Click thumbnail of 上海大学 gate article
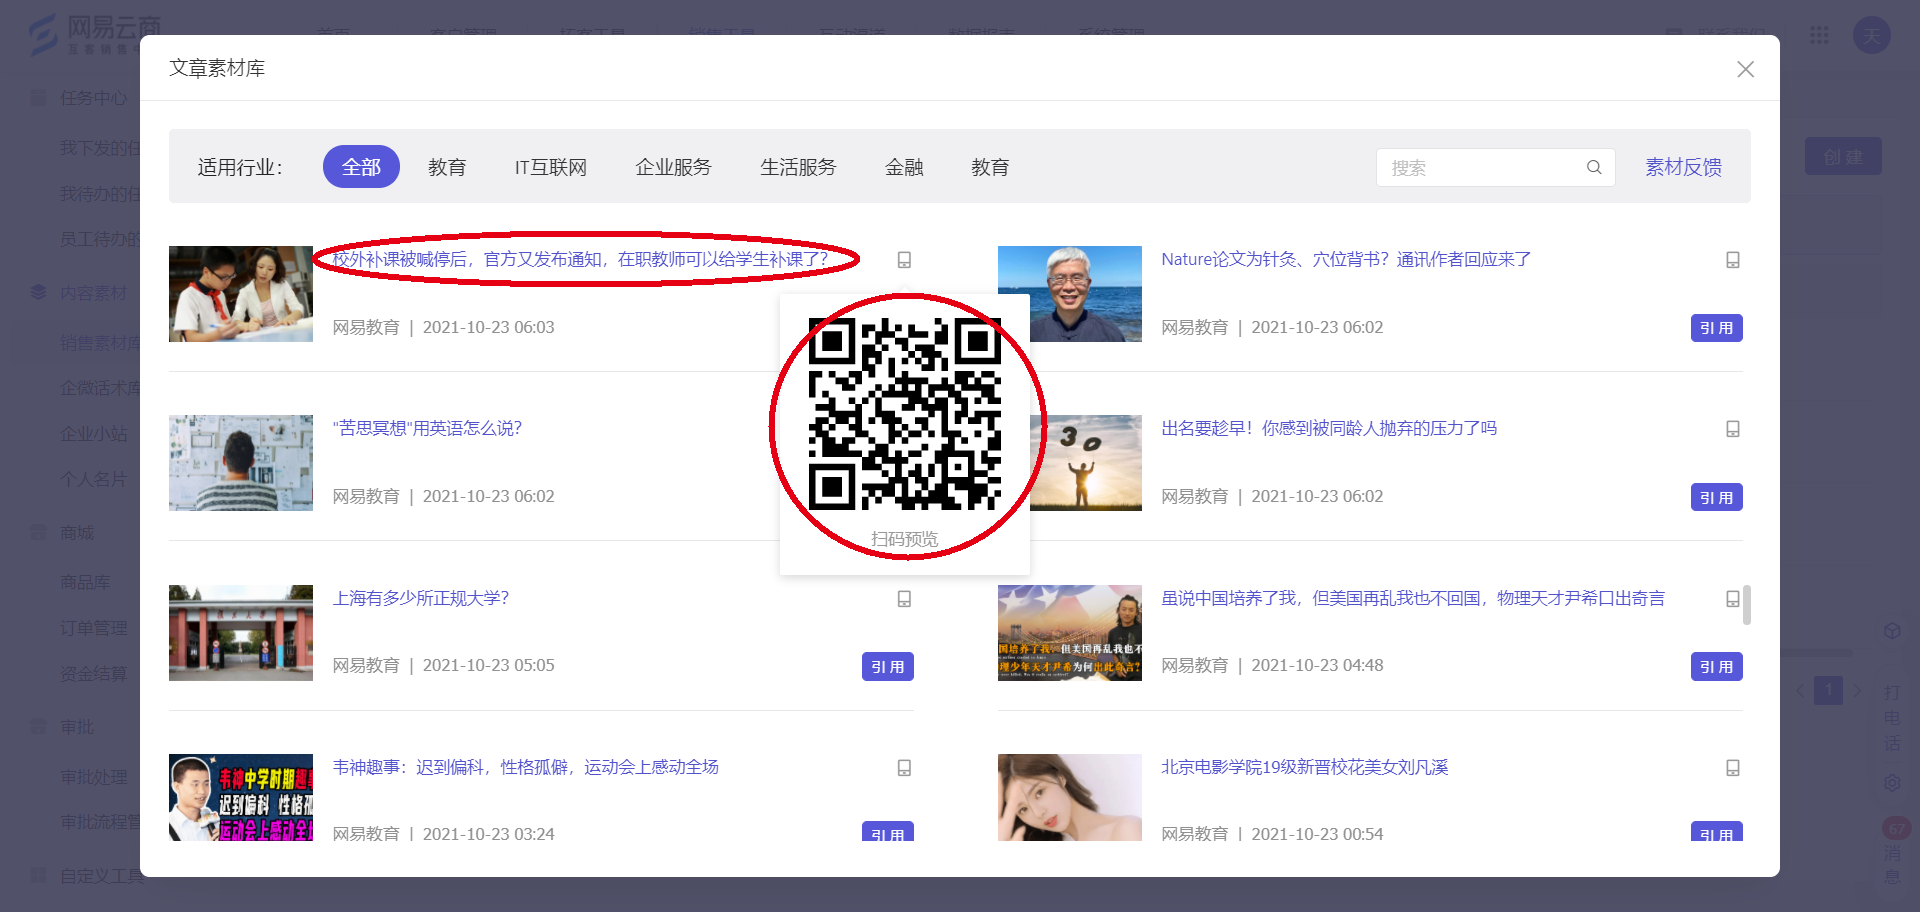 [x=241, y=633]
